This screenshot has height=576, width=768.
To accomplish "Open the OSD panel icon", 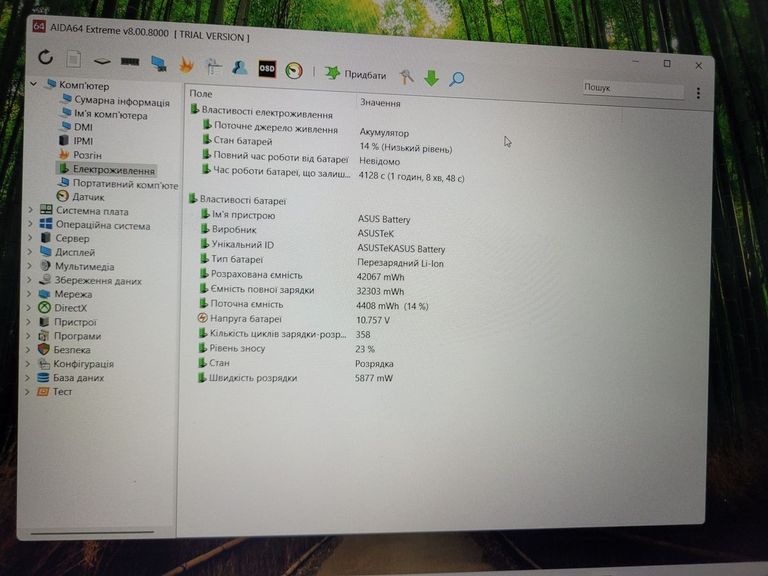I will [267, 69].
